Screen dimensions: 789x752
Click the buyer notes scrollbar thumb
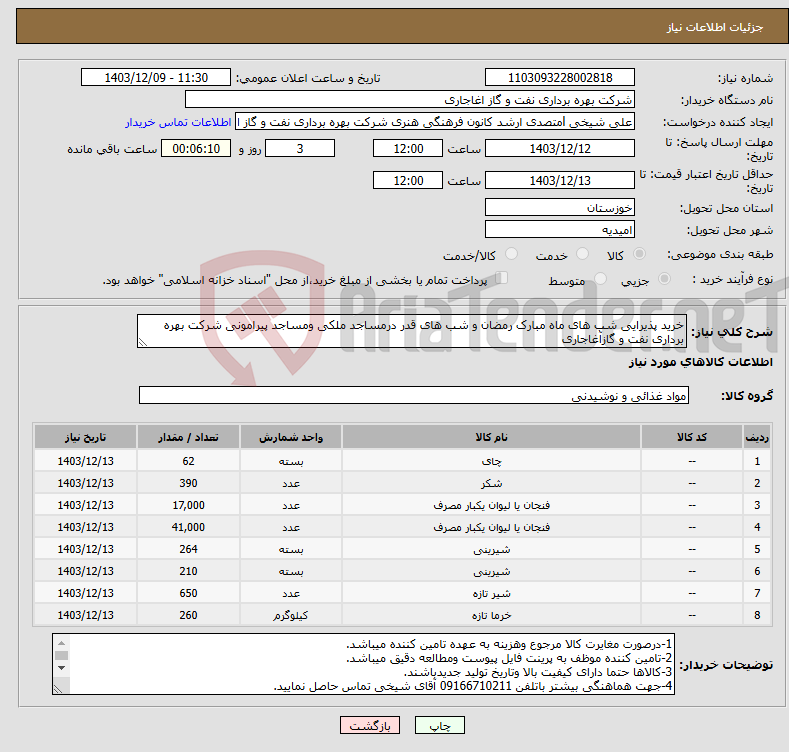tap(61, 655)
